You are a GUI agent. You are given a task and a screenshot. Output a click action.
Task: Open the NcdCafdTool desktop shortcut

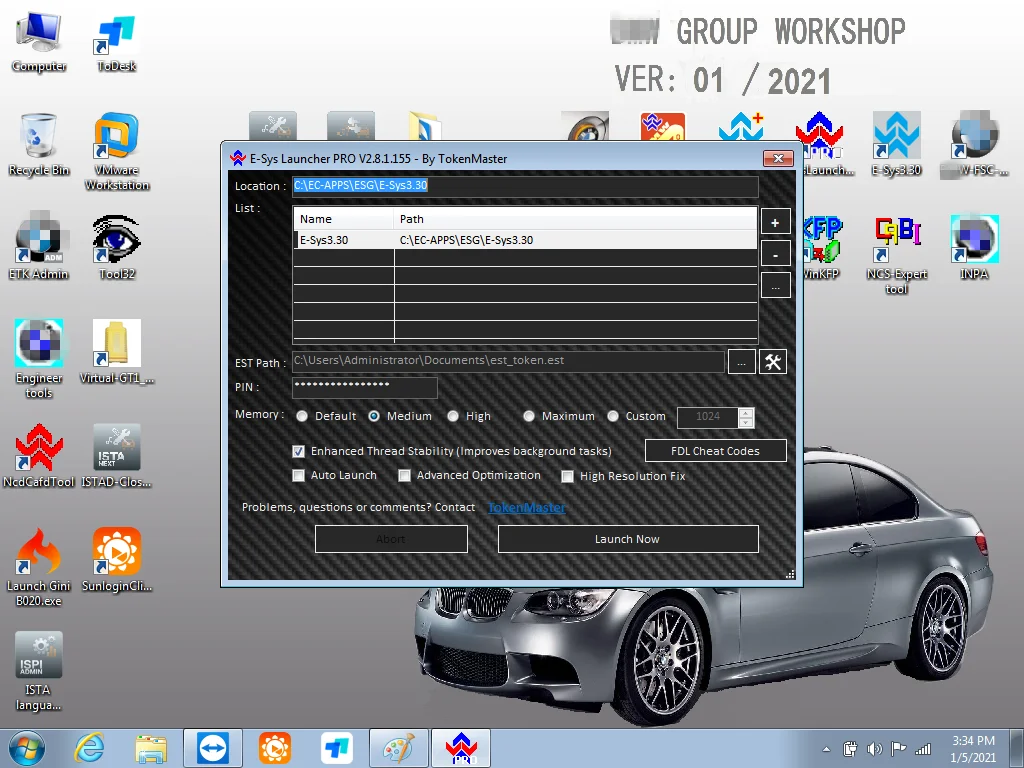[x=39, y=448]
